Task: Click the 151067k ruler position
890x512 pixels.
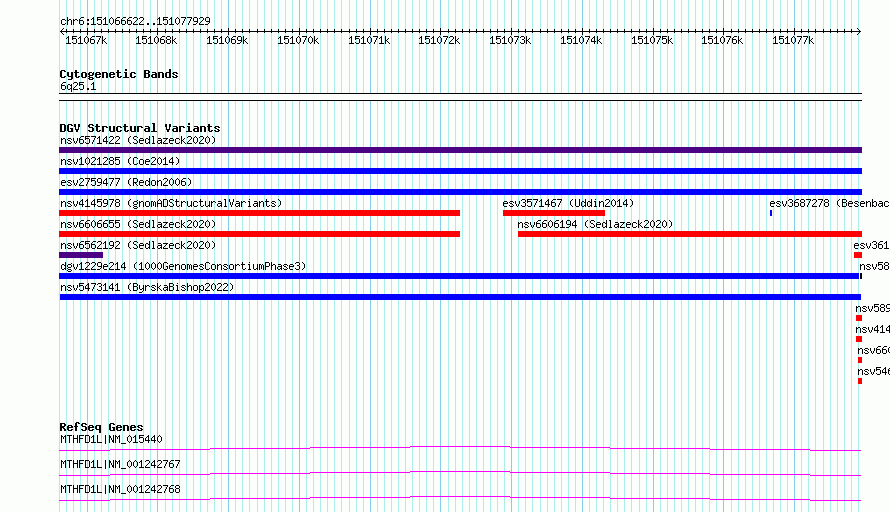Action: tap(86, 40)
